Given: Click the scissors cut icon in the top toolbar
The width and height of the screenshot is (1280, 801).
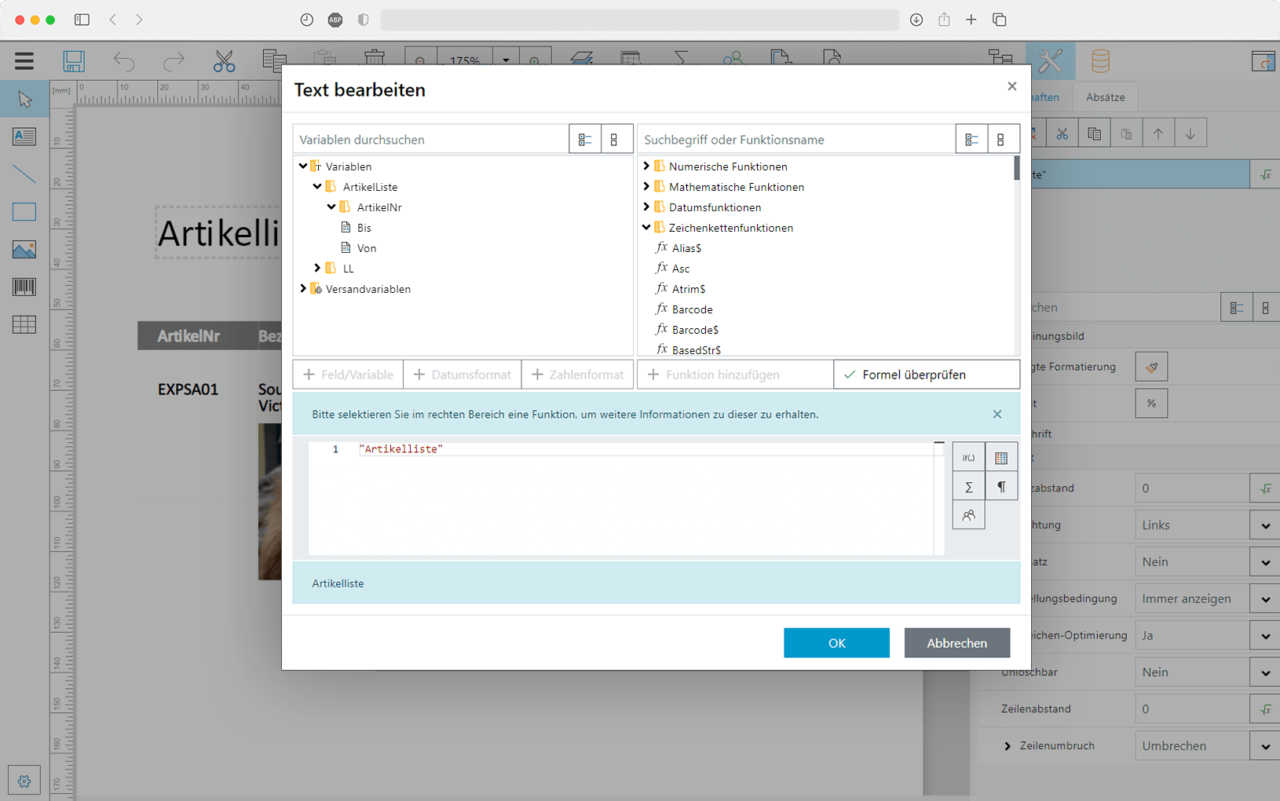Looking at the screenshot, I should click(x=223, y=60).
